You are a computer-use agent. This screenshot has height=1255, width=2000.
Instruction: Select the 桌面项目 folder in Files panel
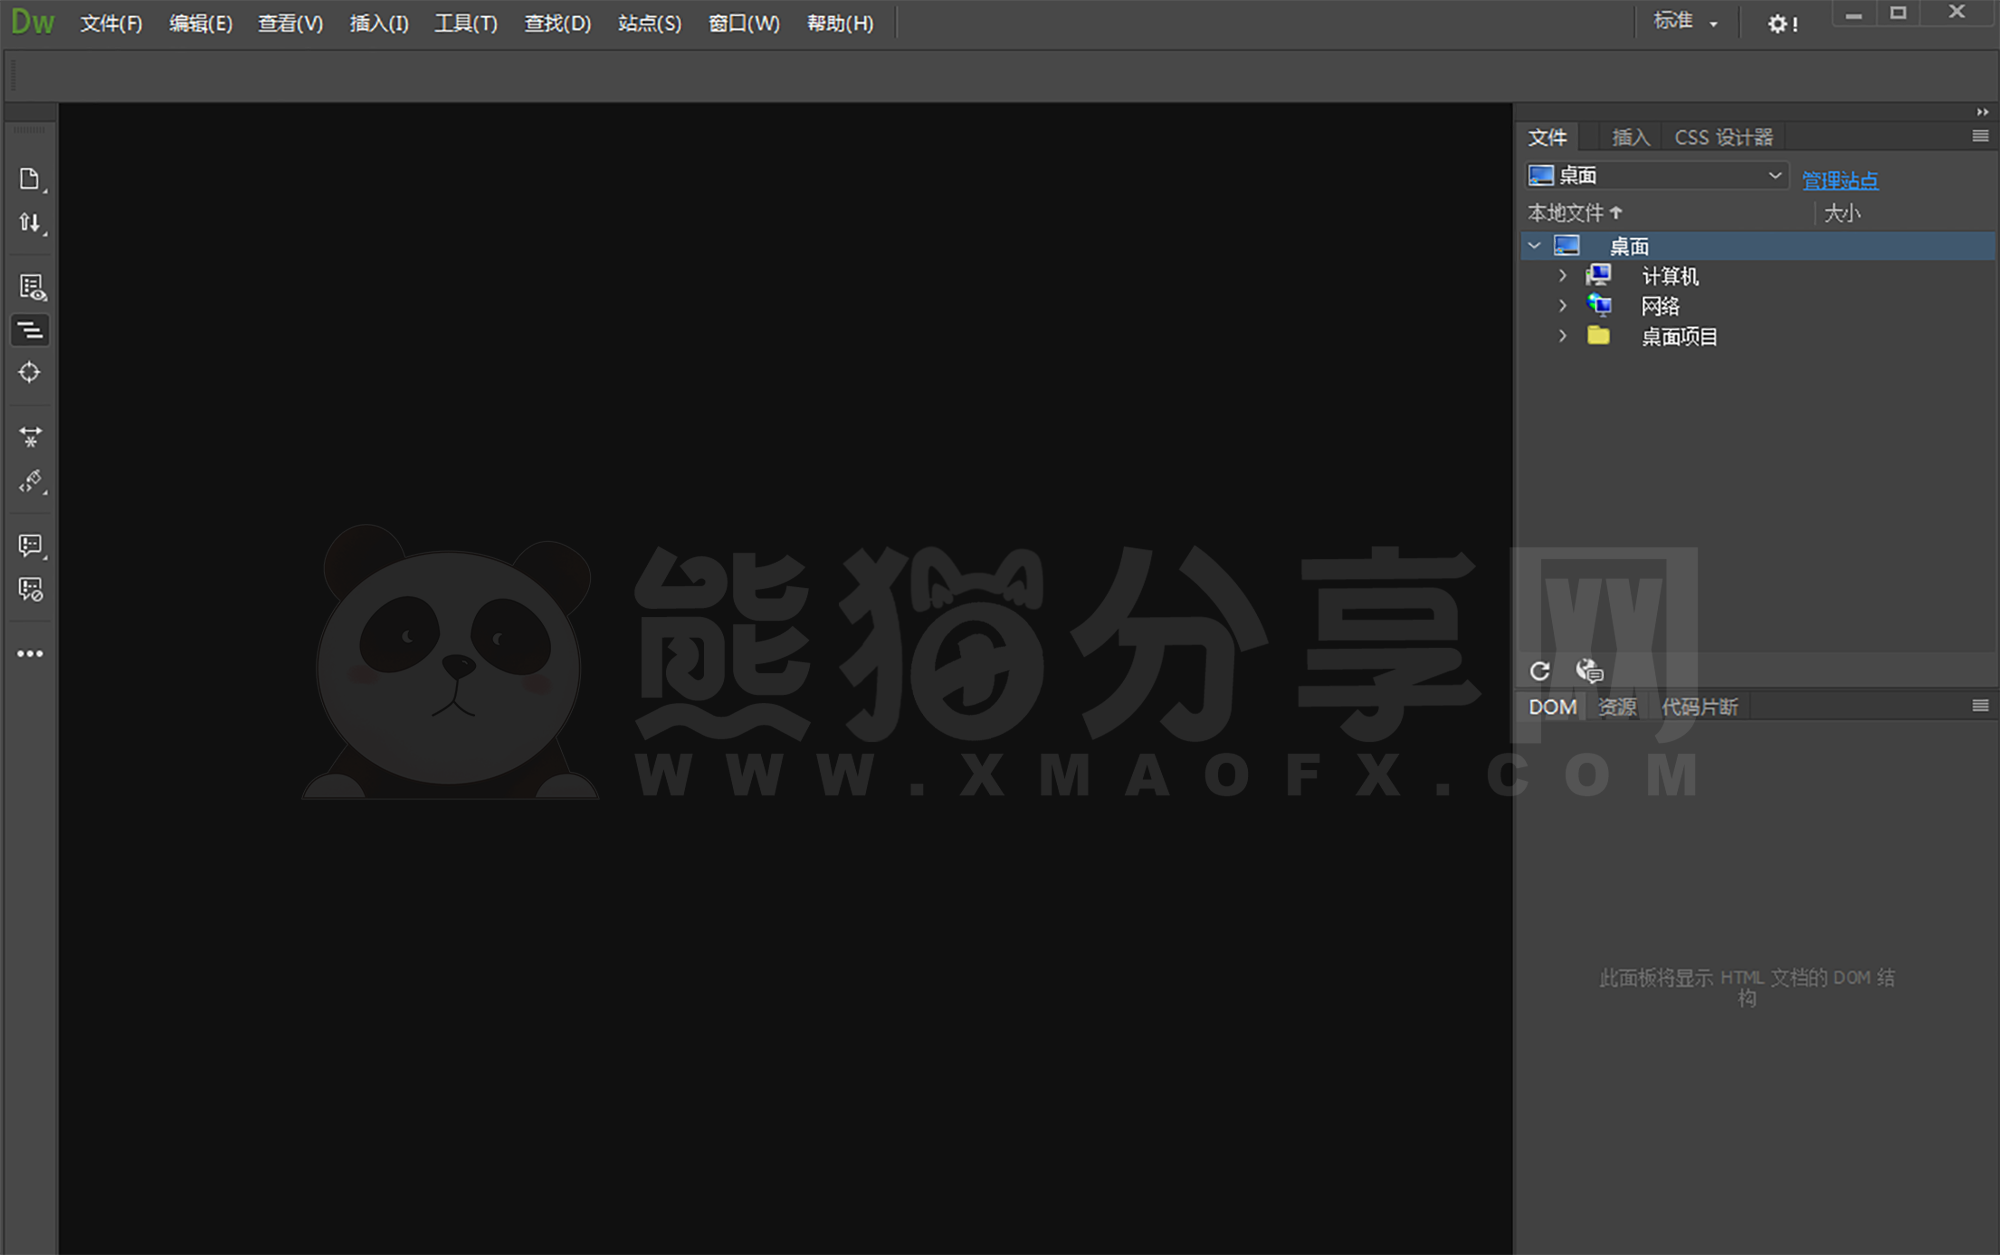pyautogui.click(x=1679, y=336)
